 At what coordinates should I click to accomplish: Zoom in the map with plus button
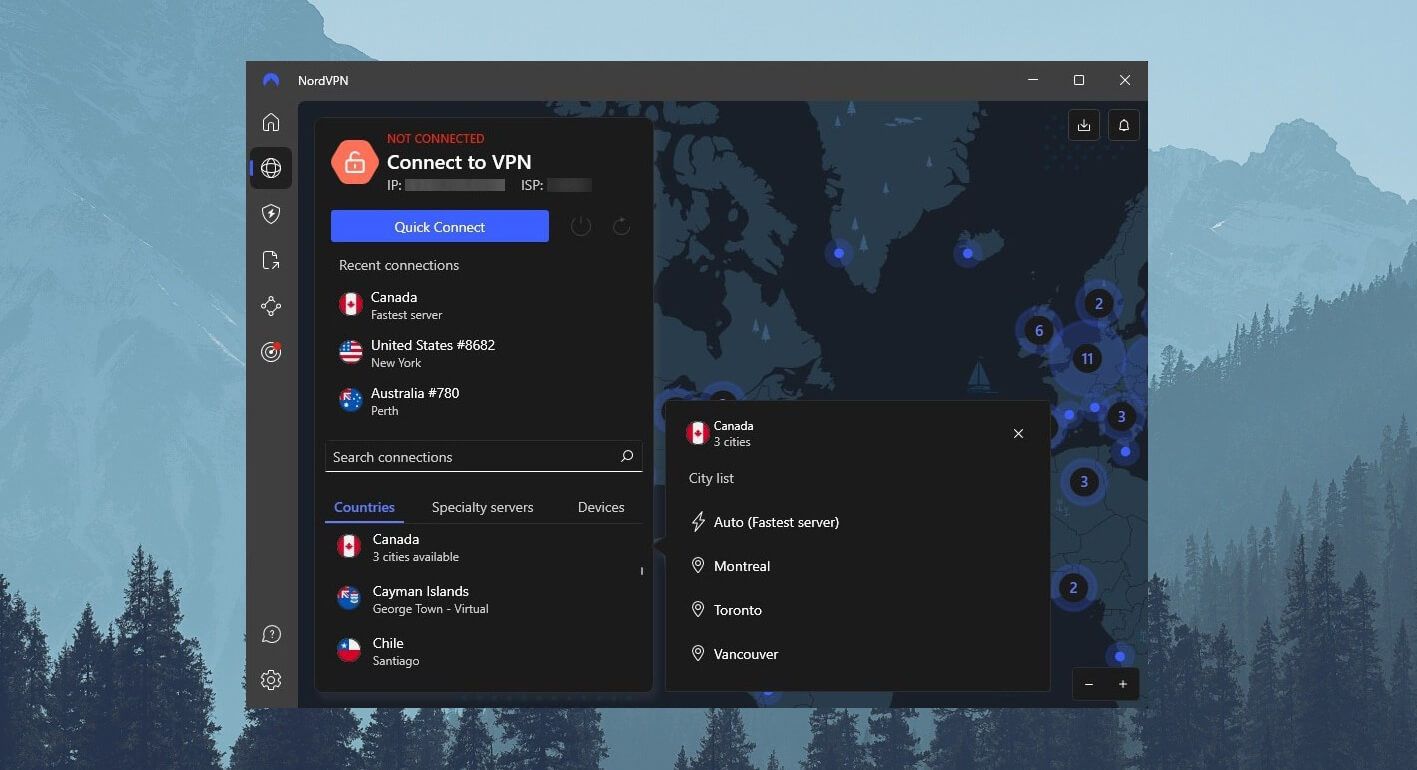pos(1123,684)
